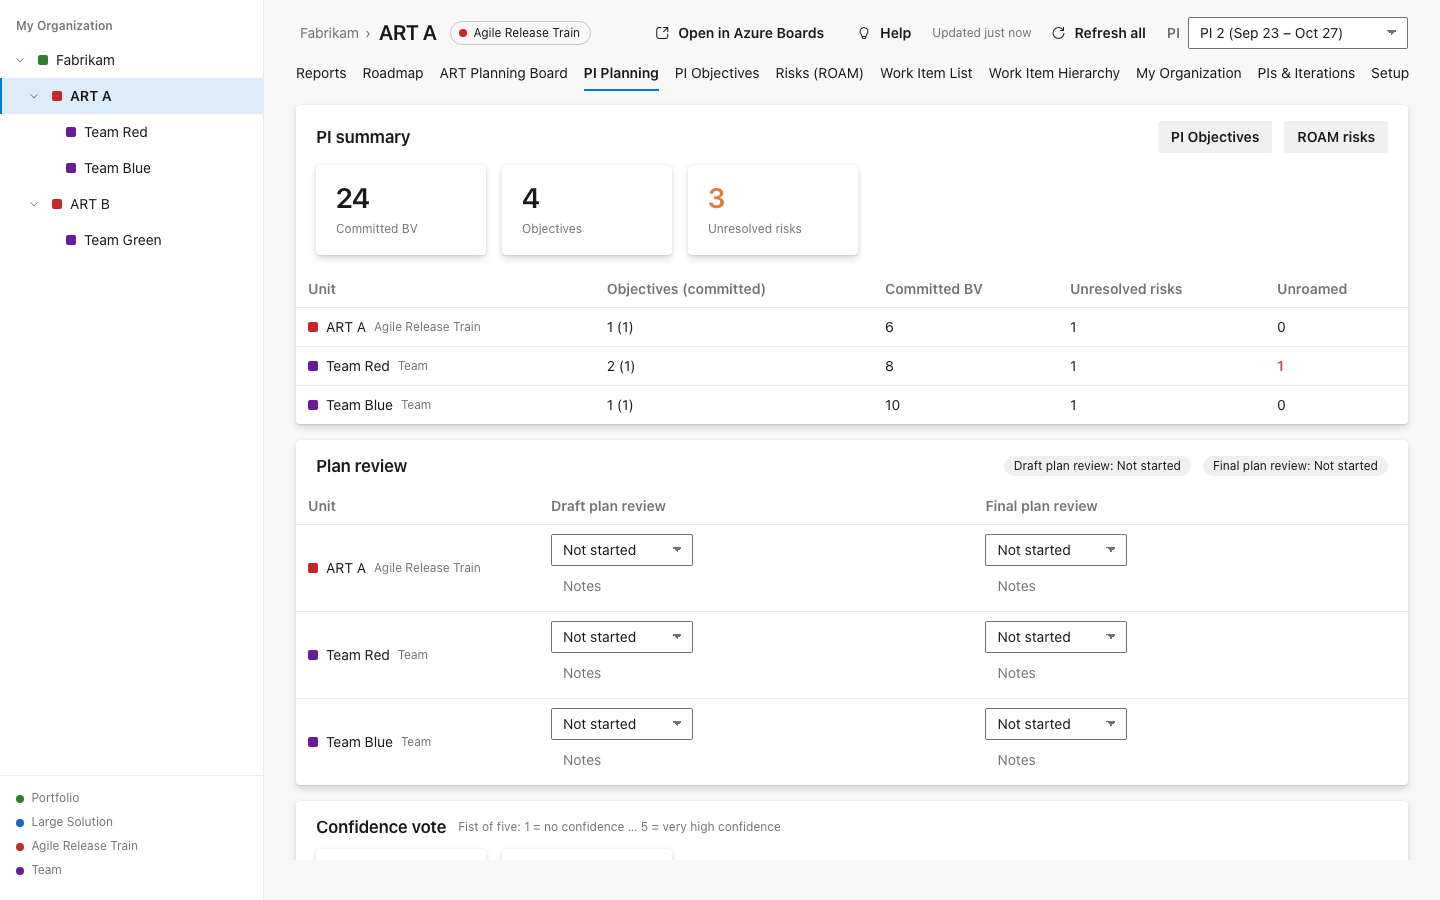Viewport: 1440px width, 900px height.
Task: Open the Work Item Hierarchy tab
Action: [1054, 73]
